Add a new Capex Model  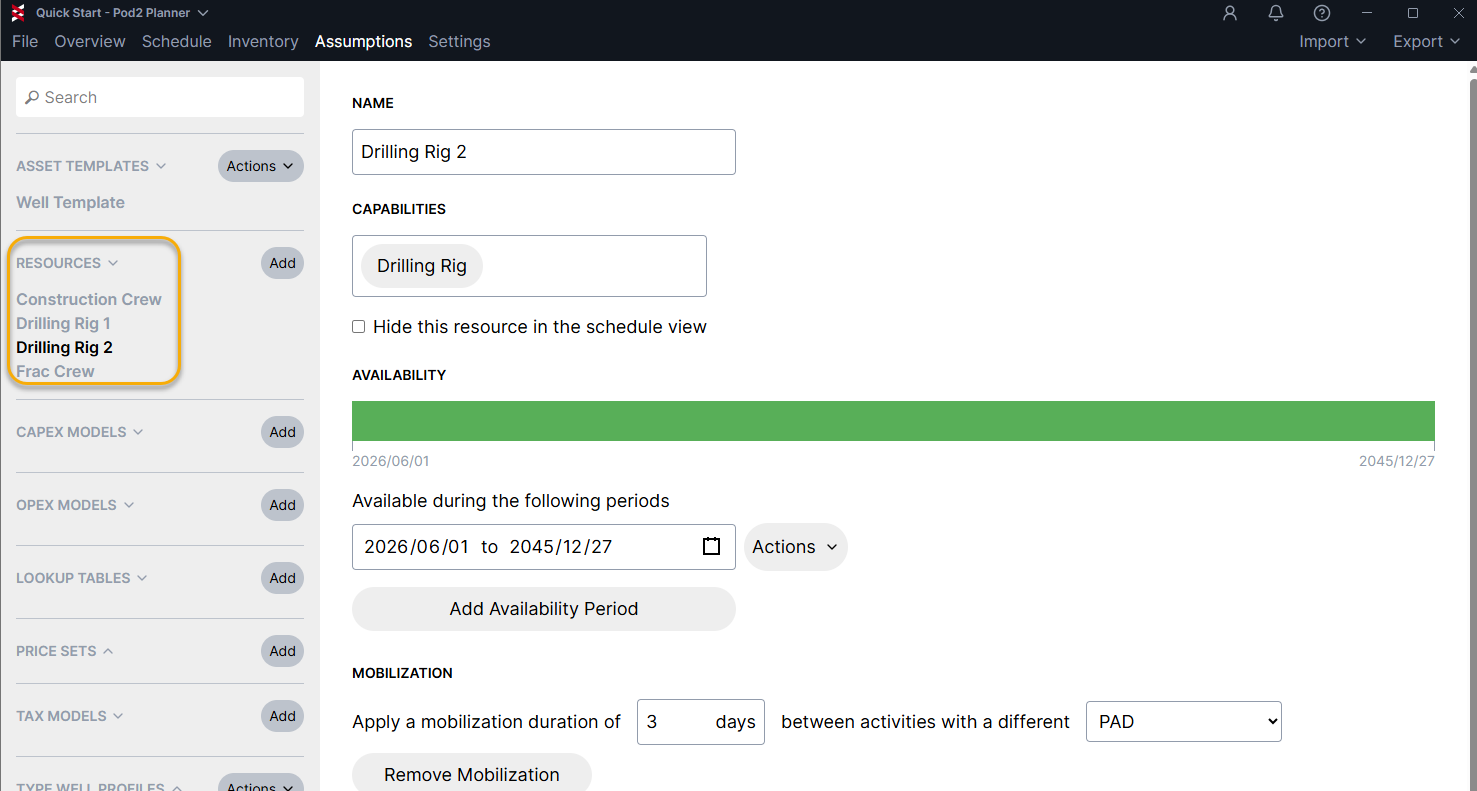(282, 432)
